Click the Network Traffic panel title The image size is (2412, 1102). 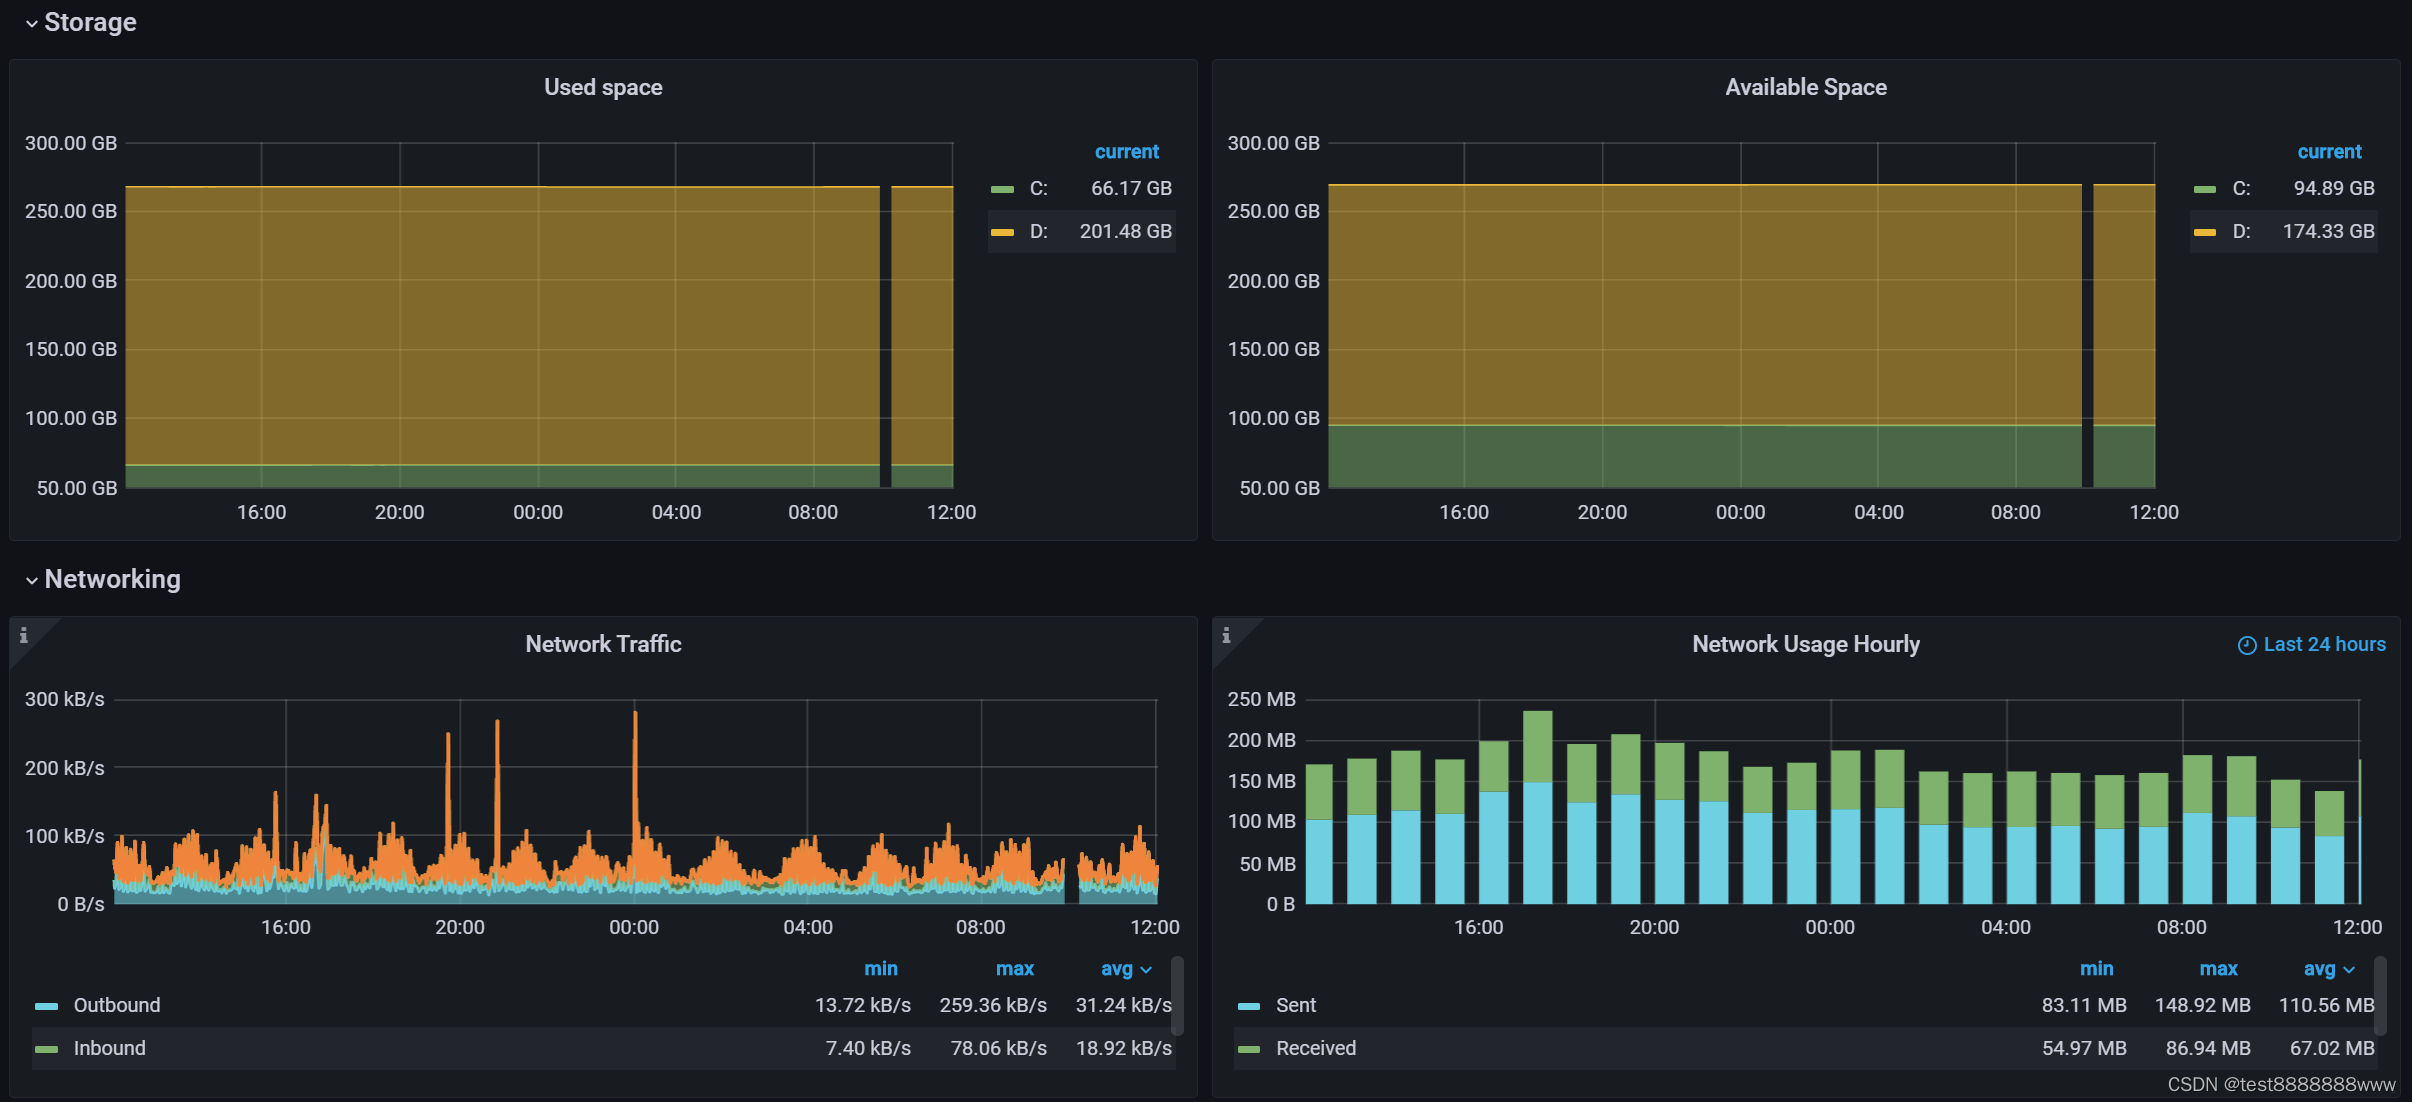coord(603,644)
